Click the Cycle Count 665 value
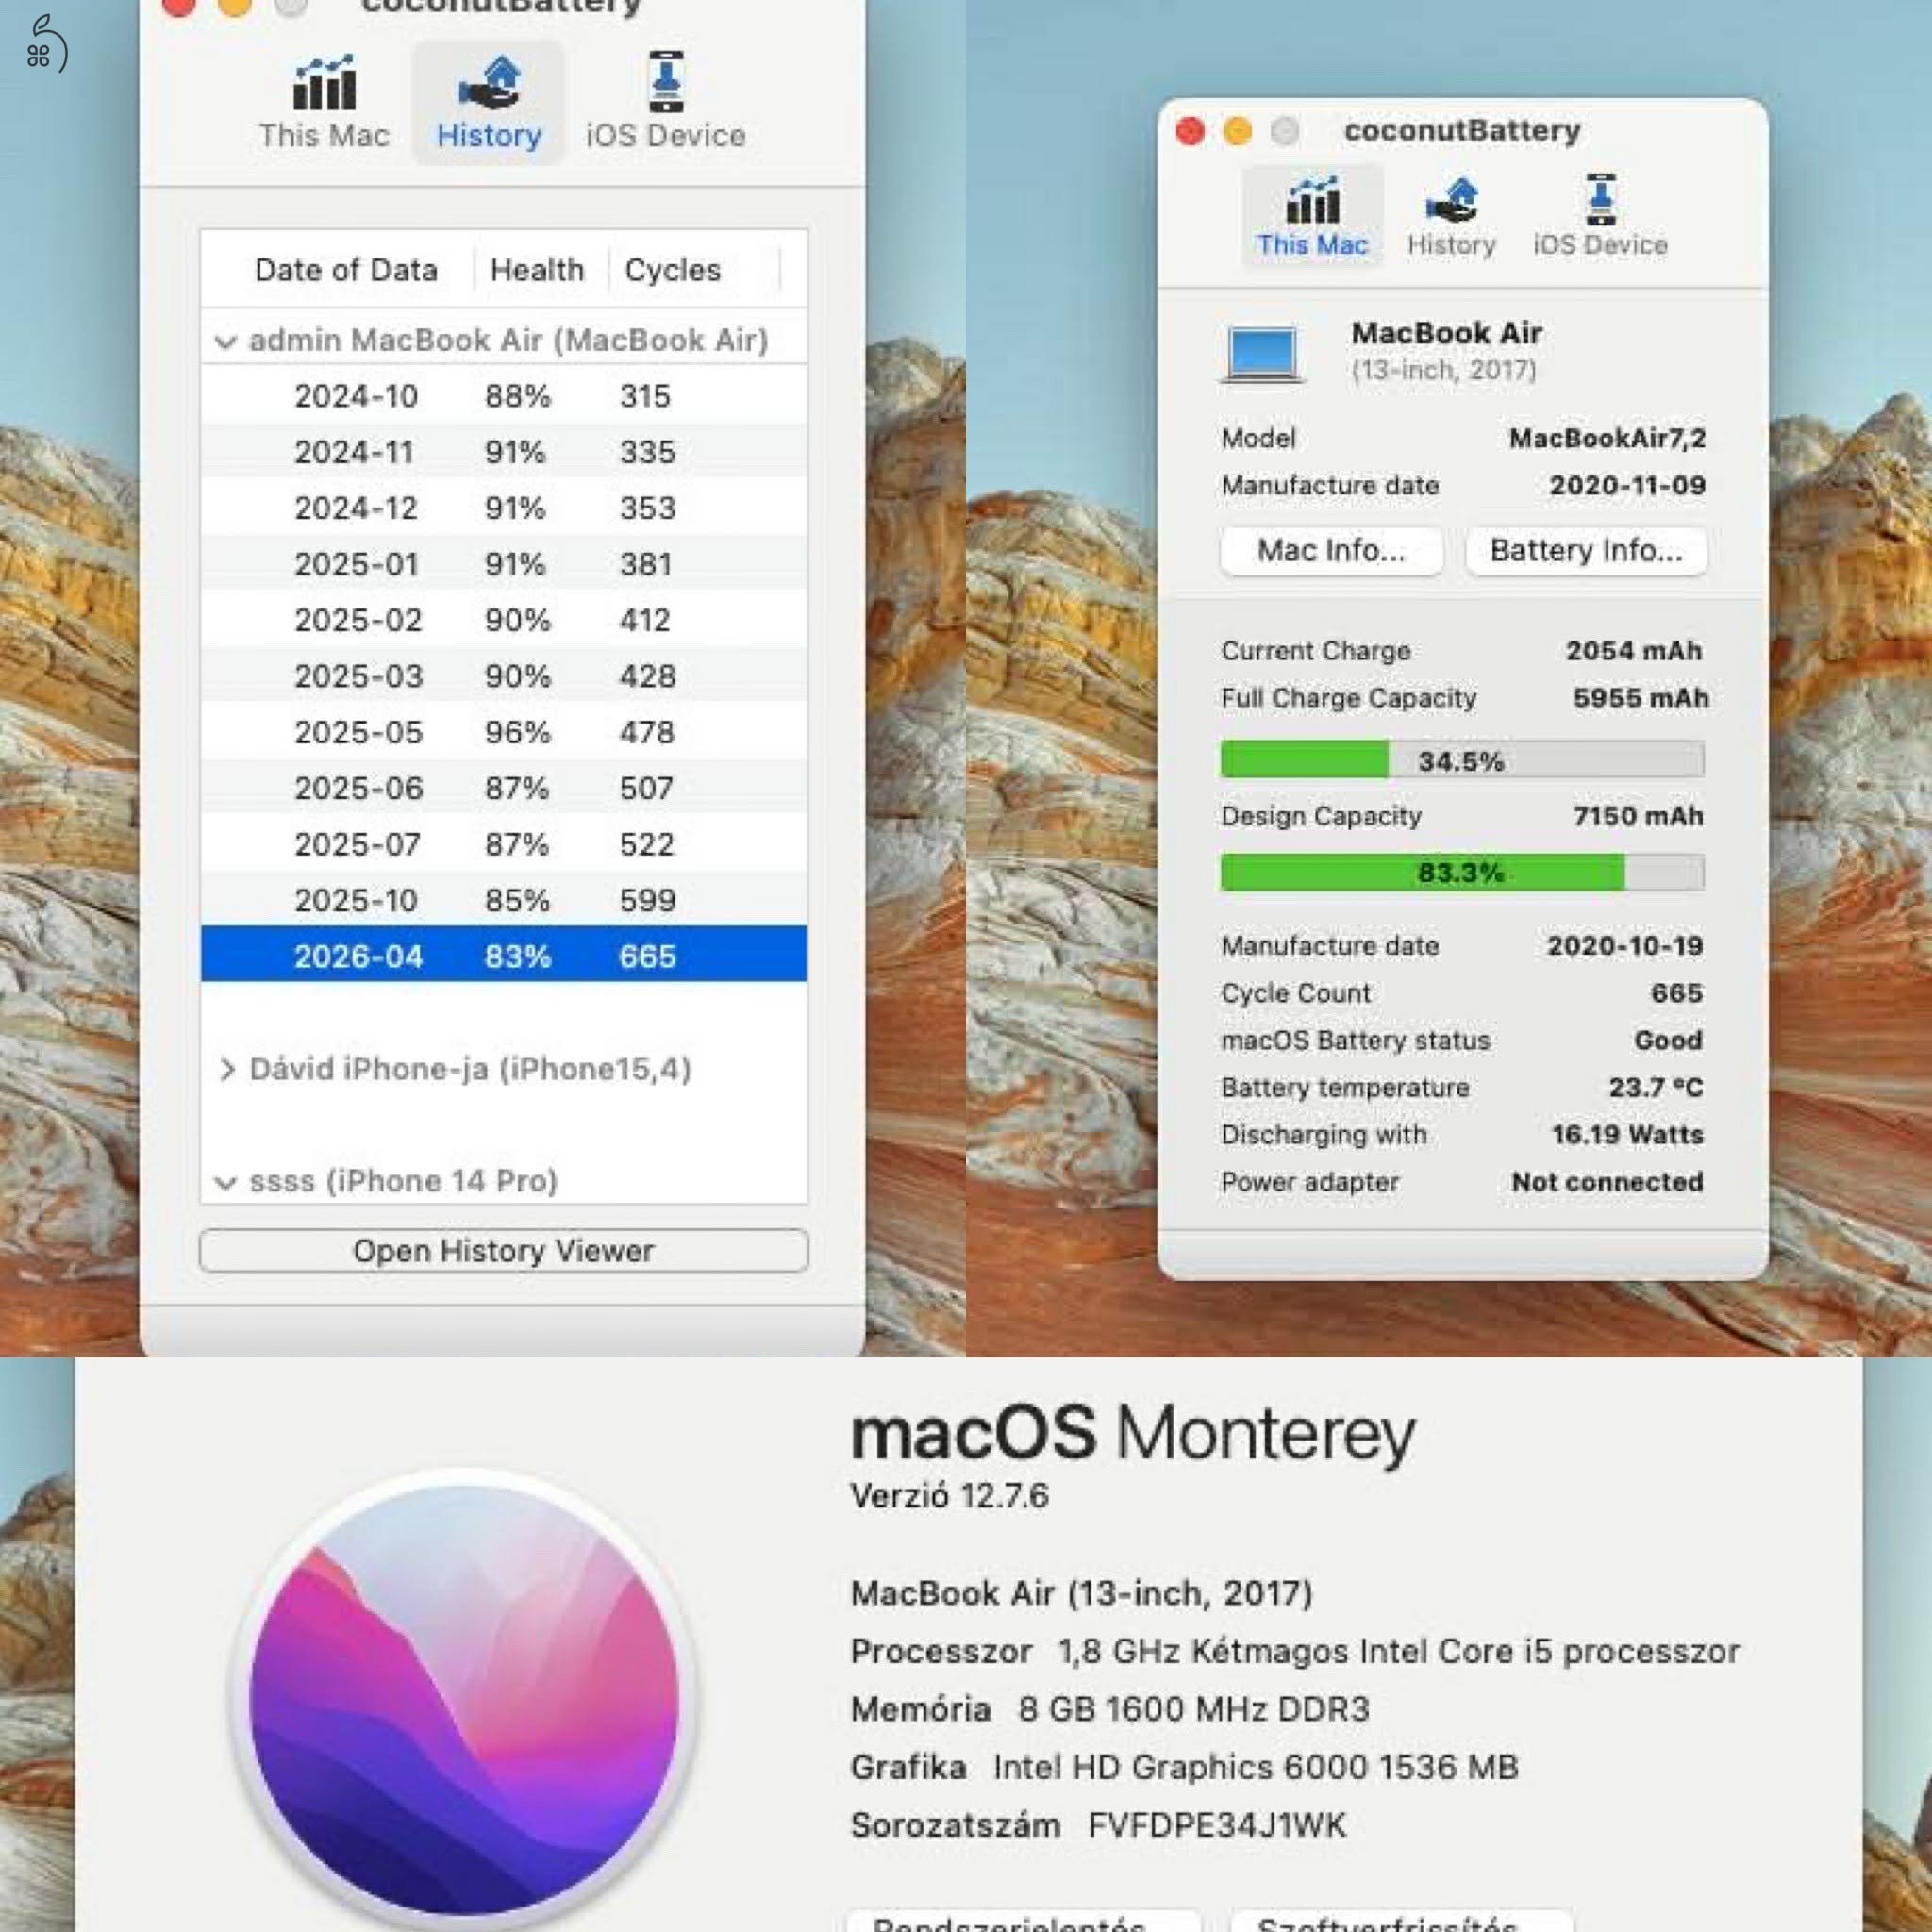1932x1932 pixels. 1677,993
